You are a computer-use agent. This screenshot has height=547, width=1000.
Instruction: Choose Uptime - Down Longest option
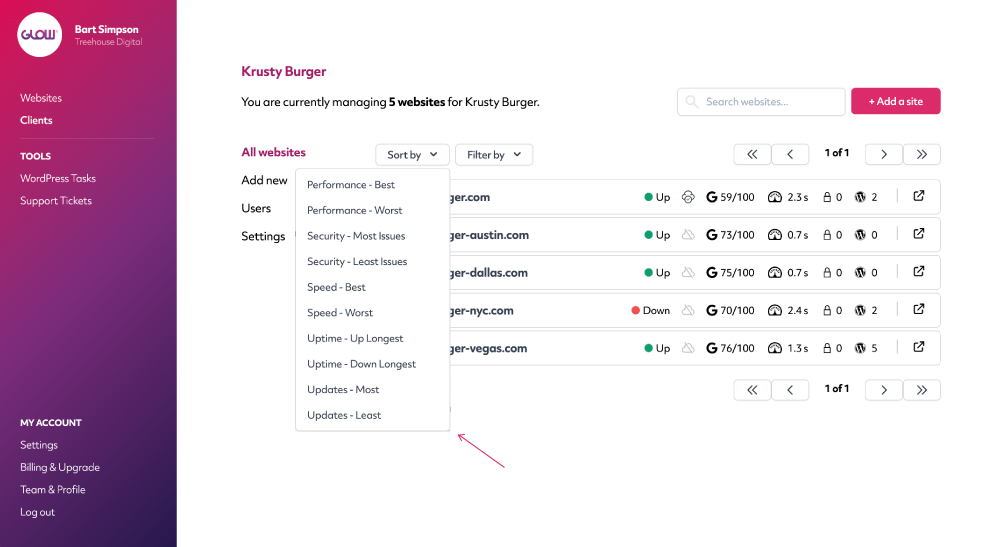click(361, 364)
